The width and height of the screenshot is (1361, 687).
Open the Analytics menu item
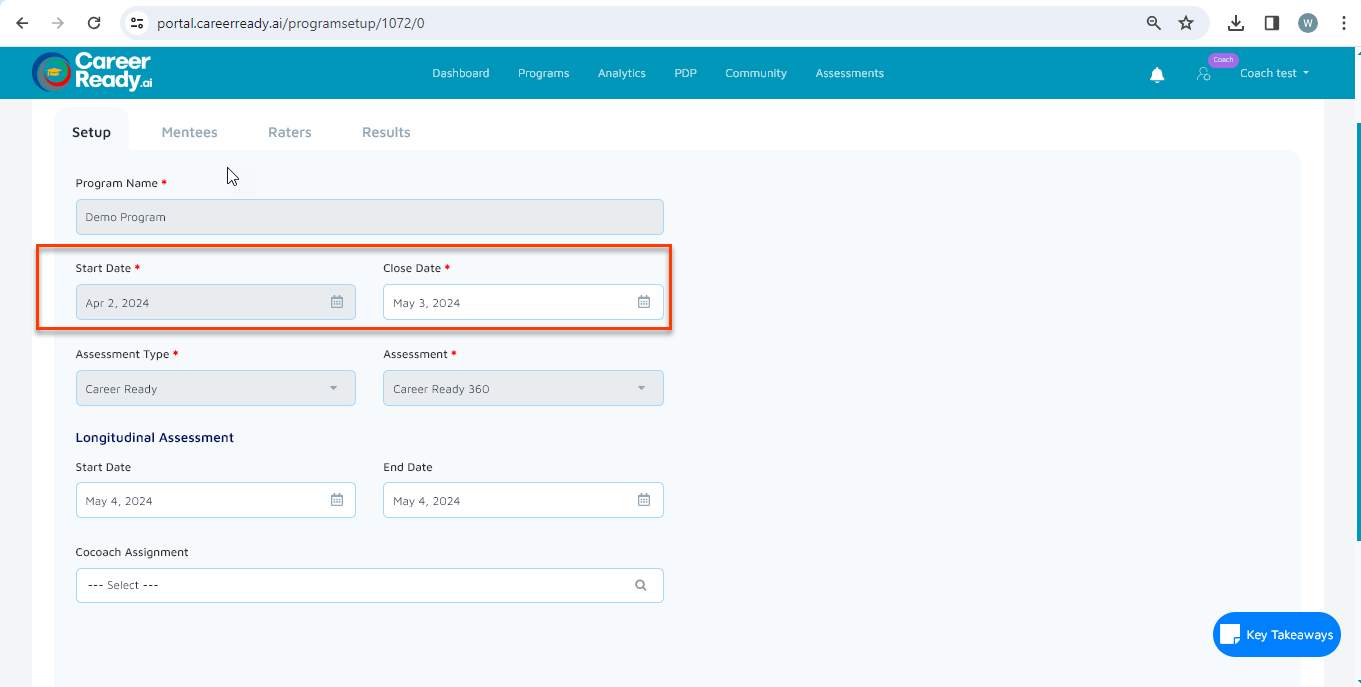point(621,73)
